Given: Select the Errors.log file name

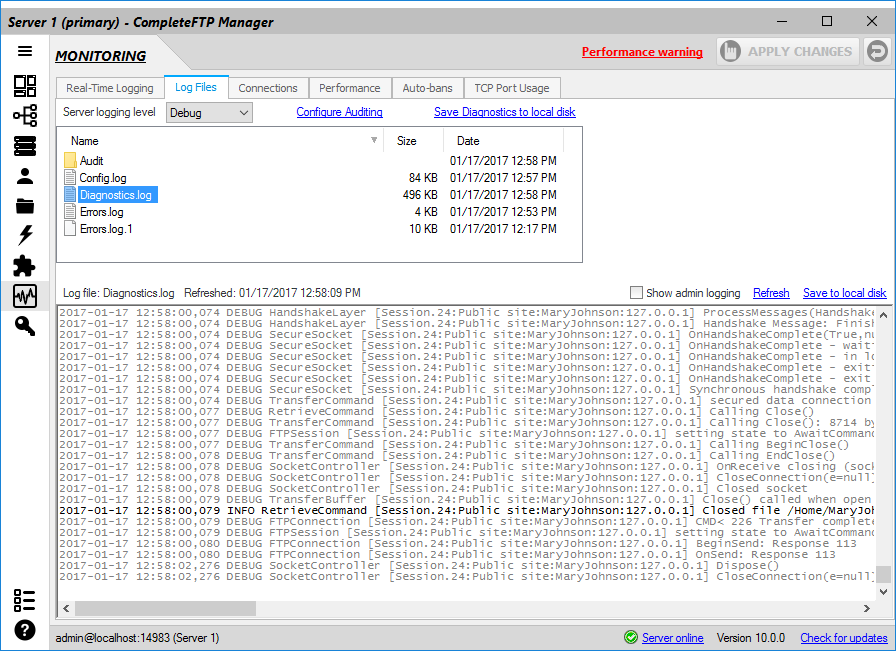Looking at the screenshot, I should (x=102, y=212).
